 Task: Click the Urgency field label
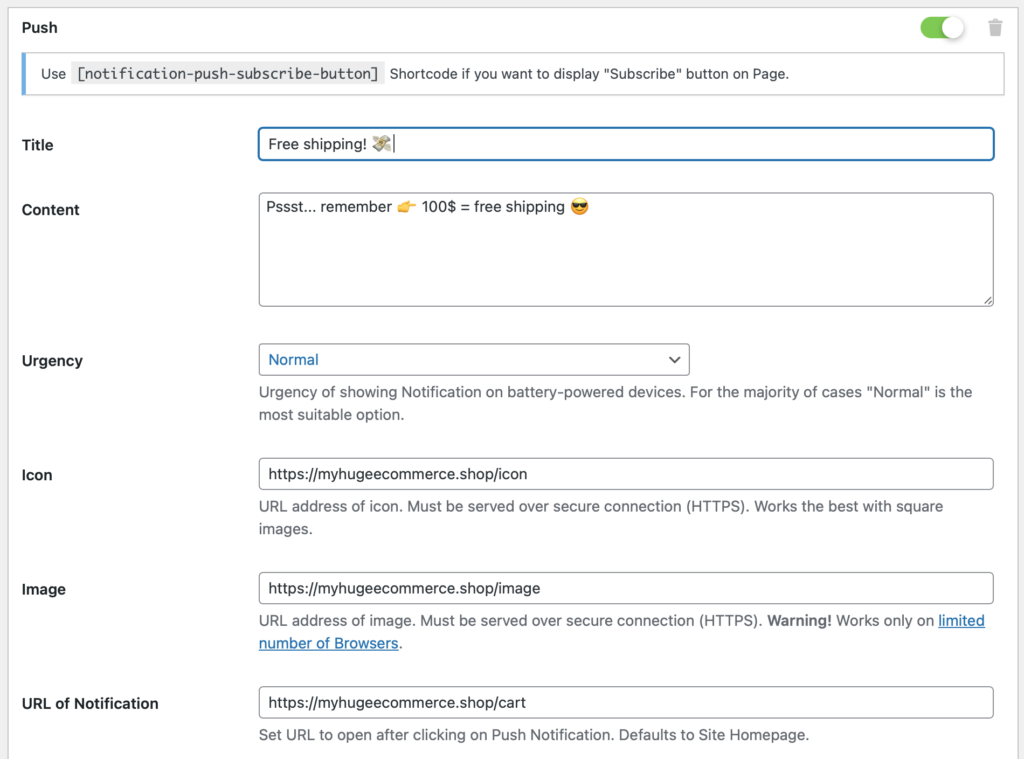point(52,360)
